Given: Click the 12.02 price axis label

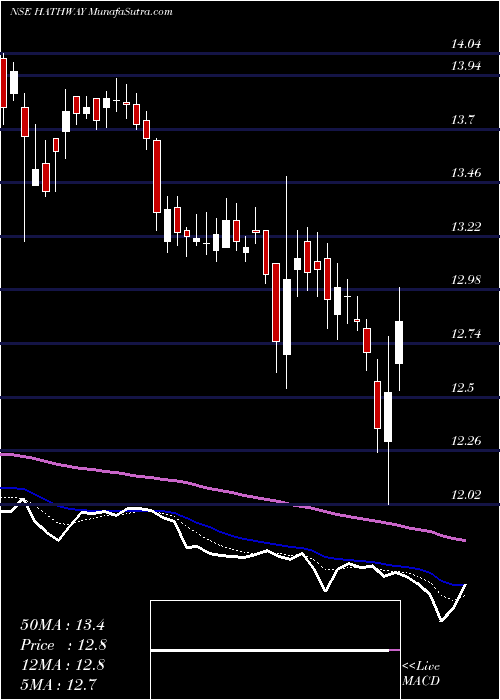Looking at the screenshot, I should click(x=466, y=495).
